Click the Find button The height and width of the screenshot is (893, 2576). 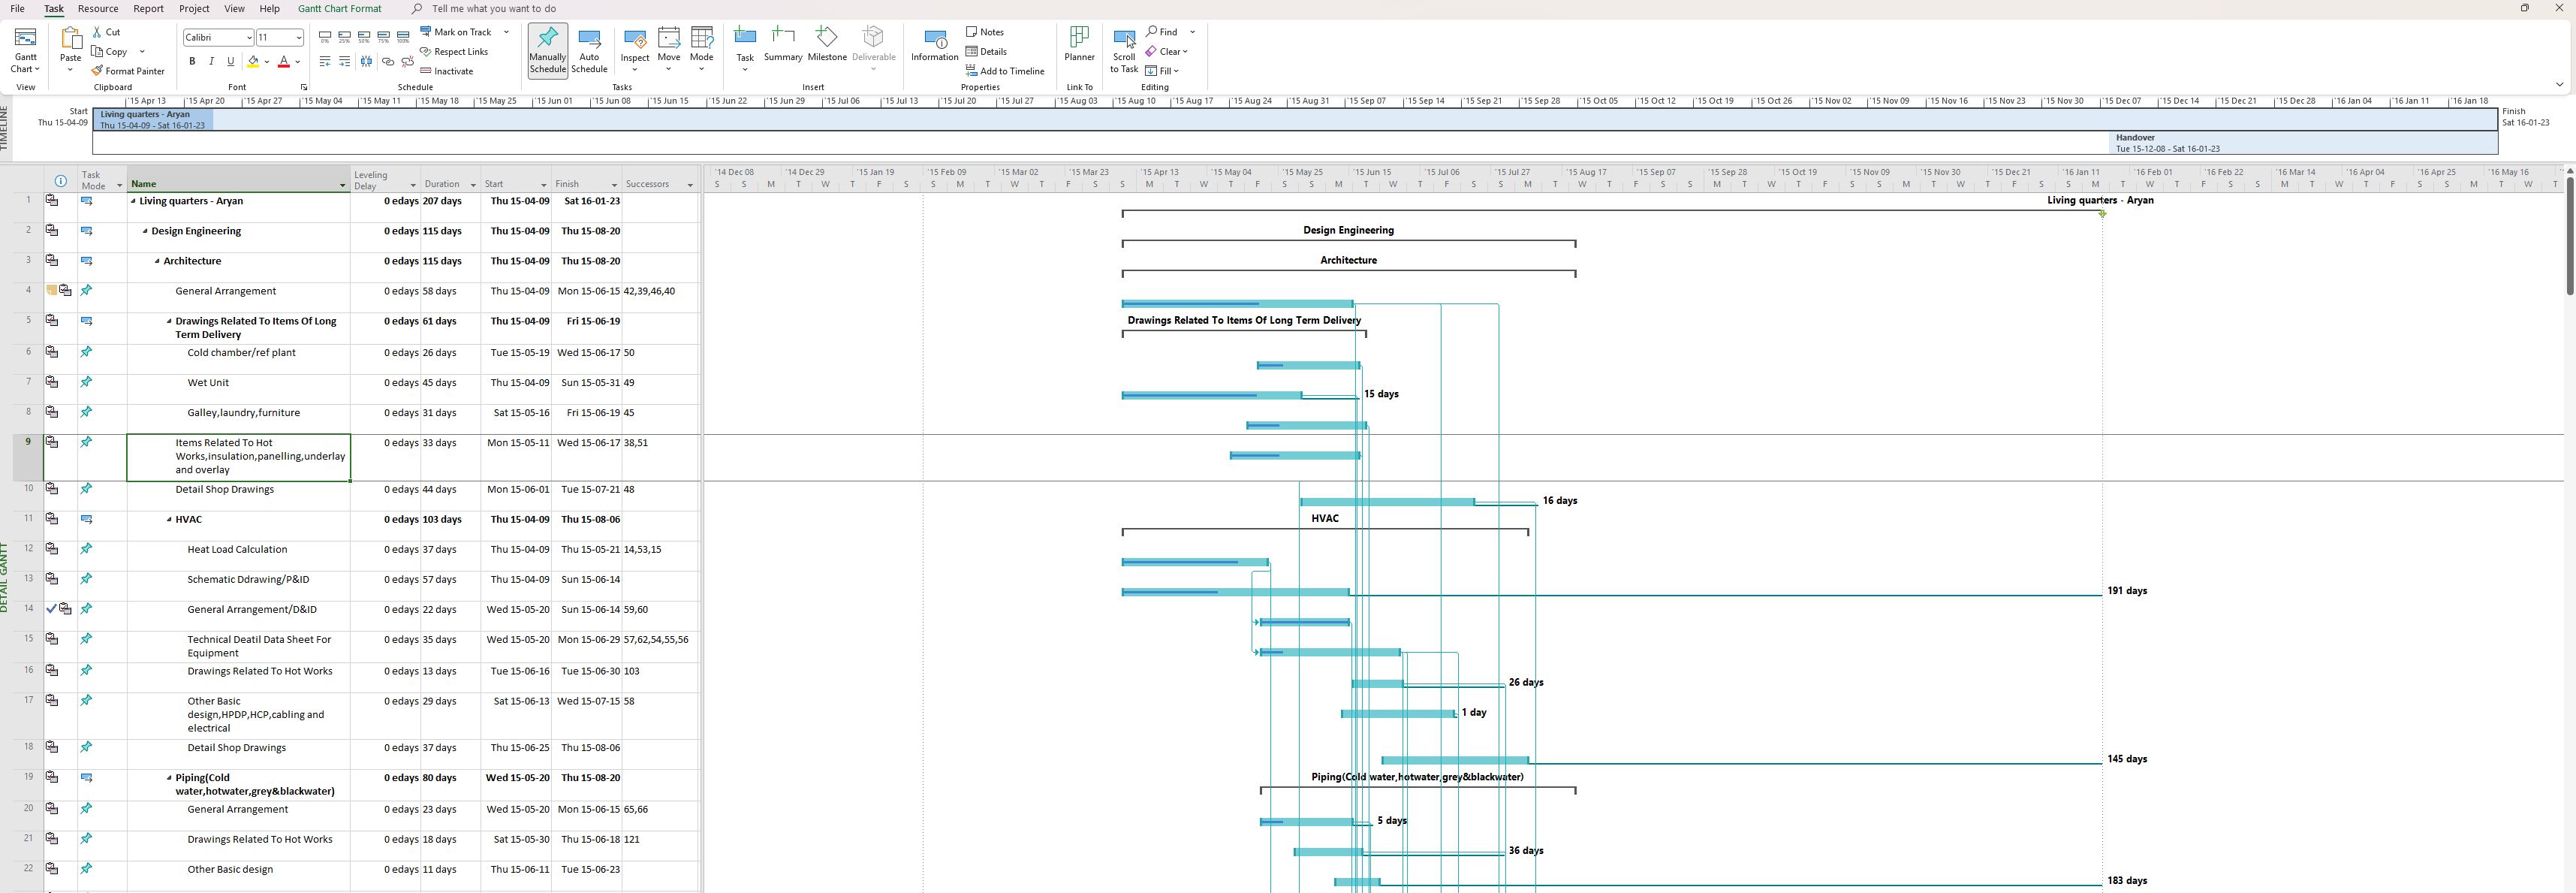(1162, 32)
